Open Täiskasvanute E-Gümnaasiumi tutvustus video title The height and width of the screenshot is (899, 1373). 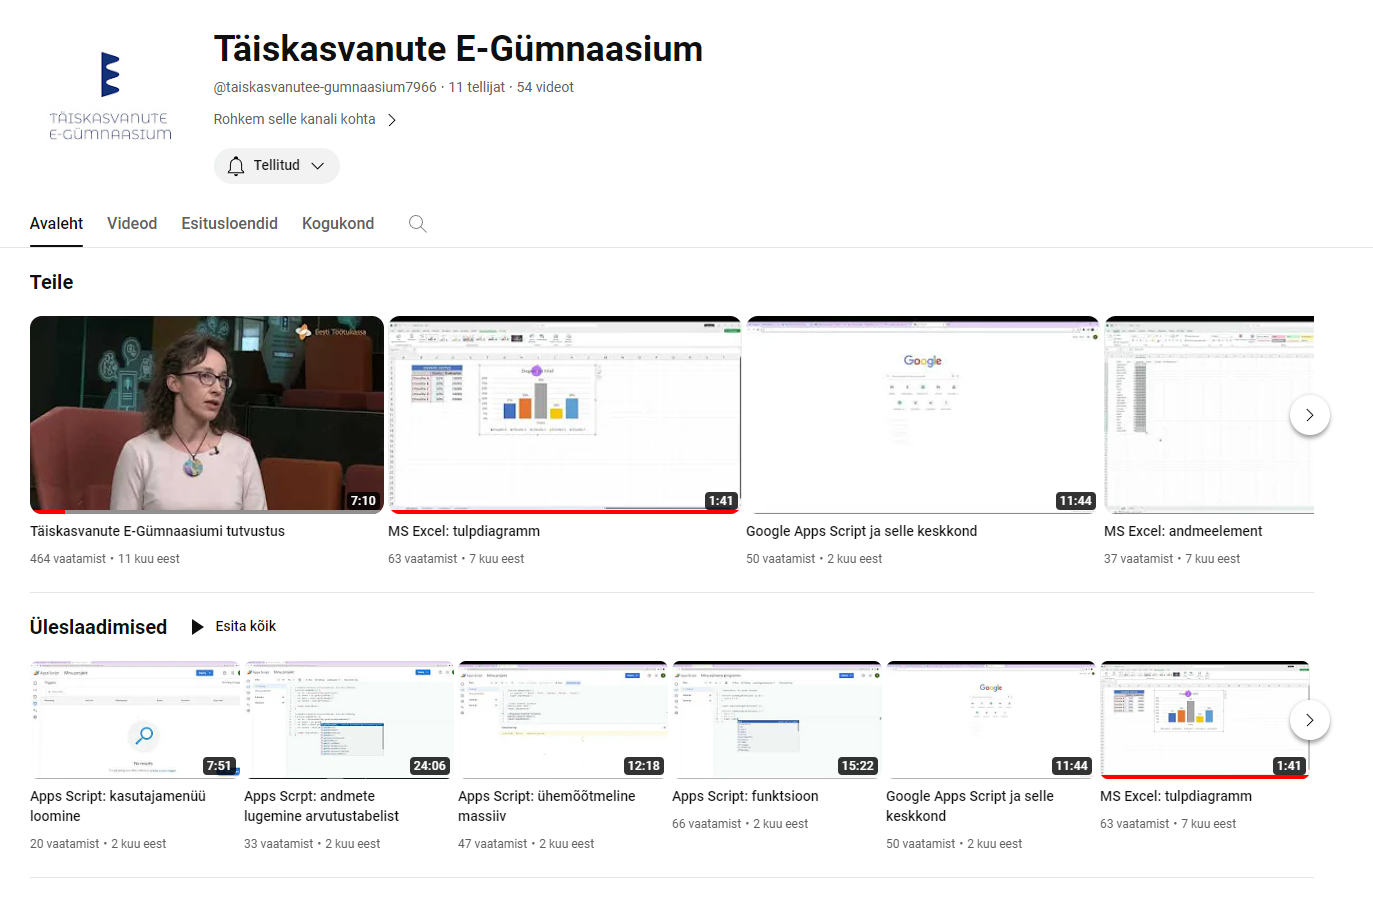click(x=157, y=531)
